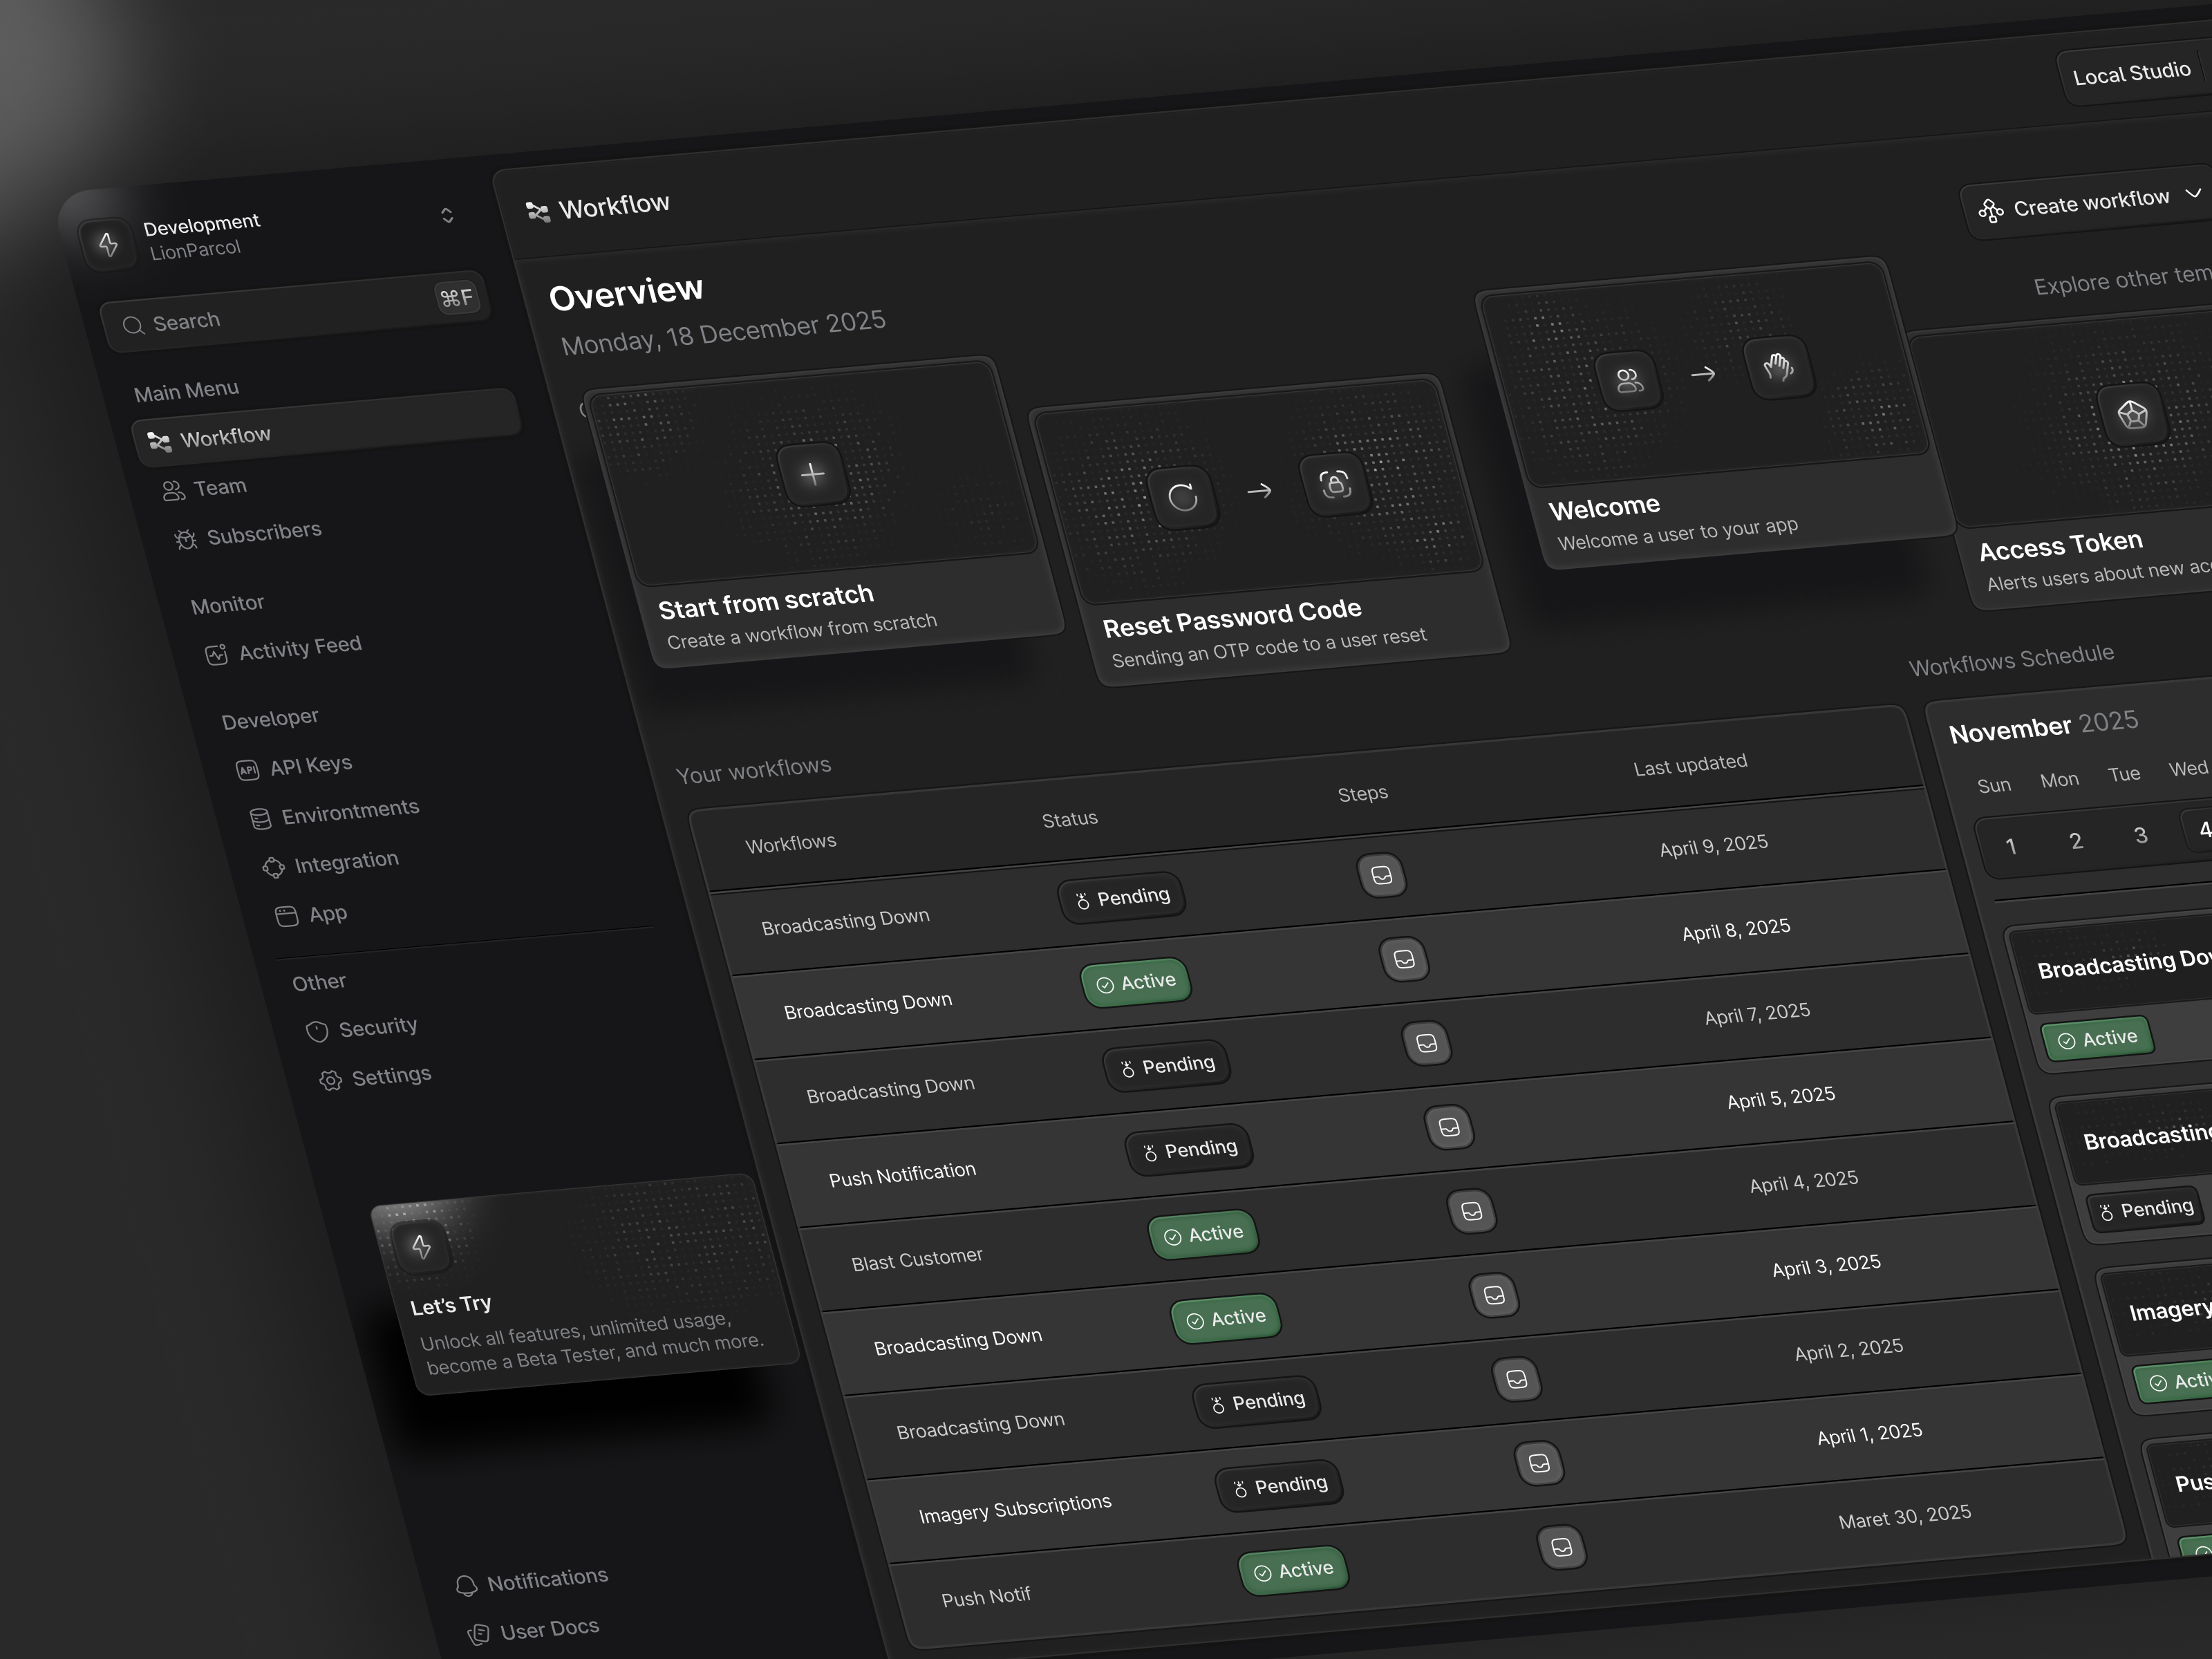Focus the Search field in sidebar
The height and width of the screenshot is (1659, 2212).
click(x=296, y=311)
